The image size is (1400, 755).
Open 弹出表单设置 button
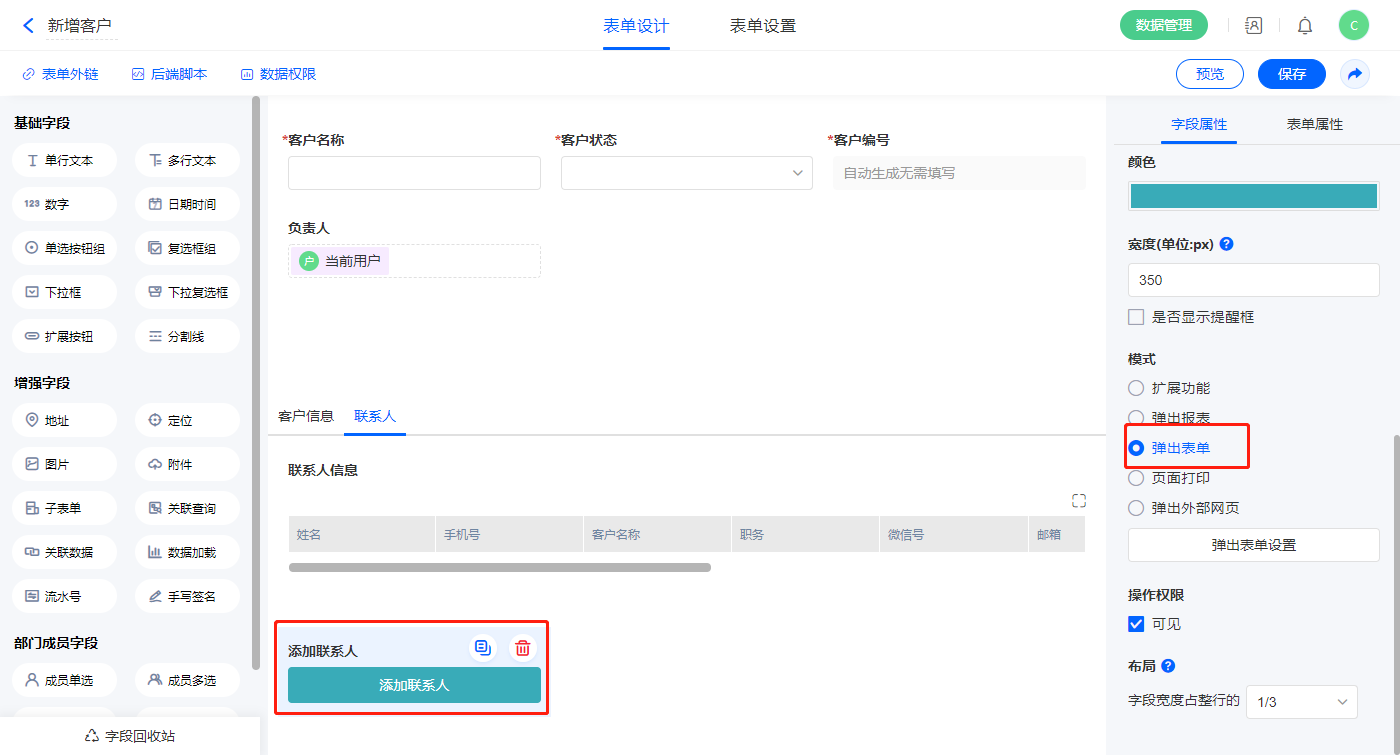[1253, 545]
